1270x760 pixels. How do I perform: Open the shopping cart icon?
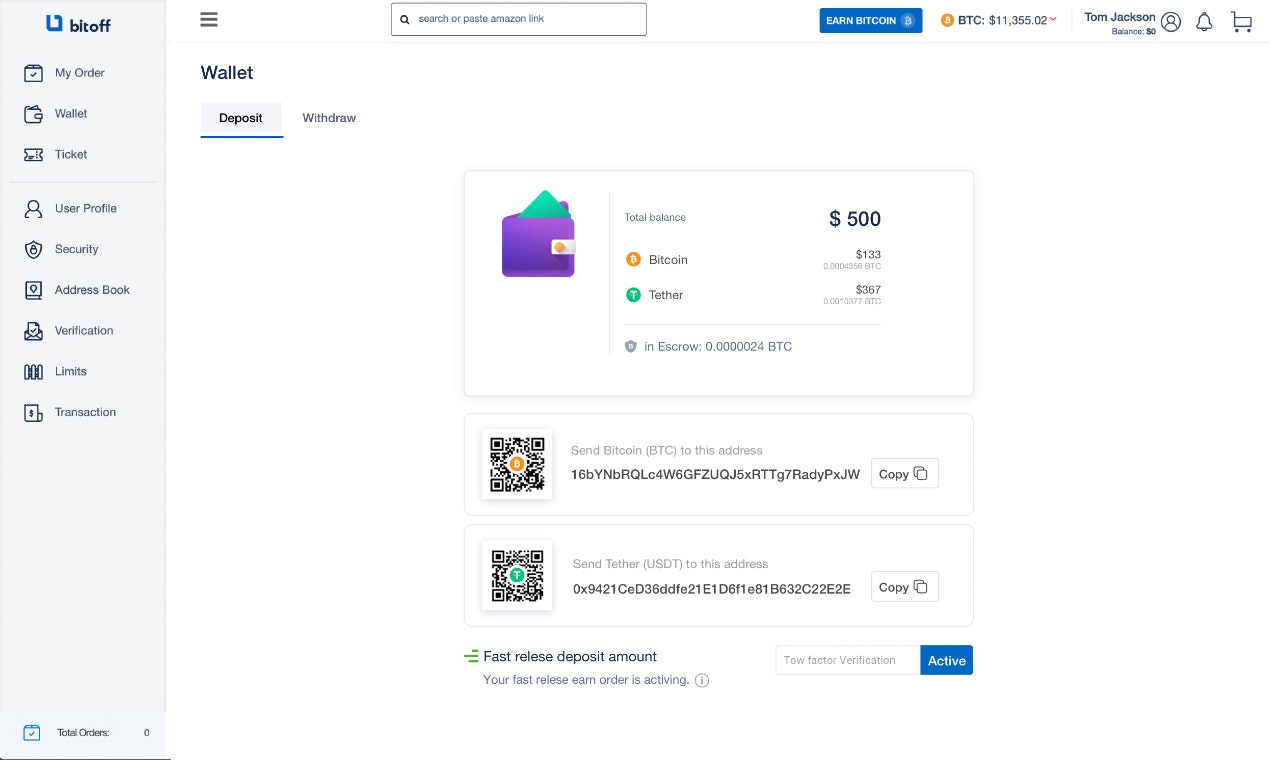(1241, 21)
